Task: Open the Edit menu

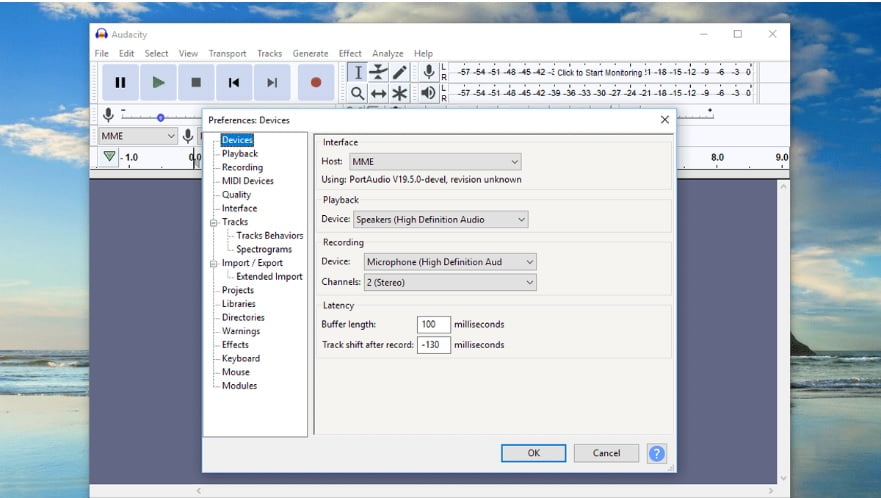Action: tap(126, 53)
